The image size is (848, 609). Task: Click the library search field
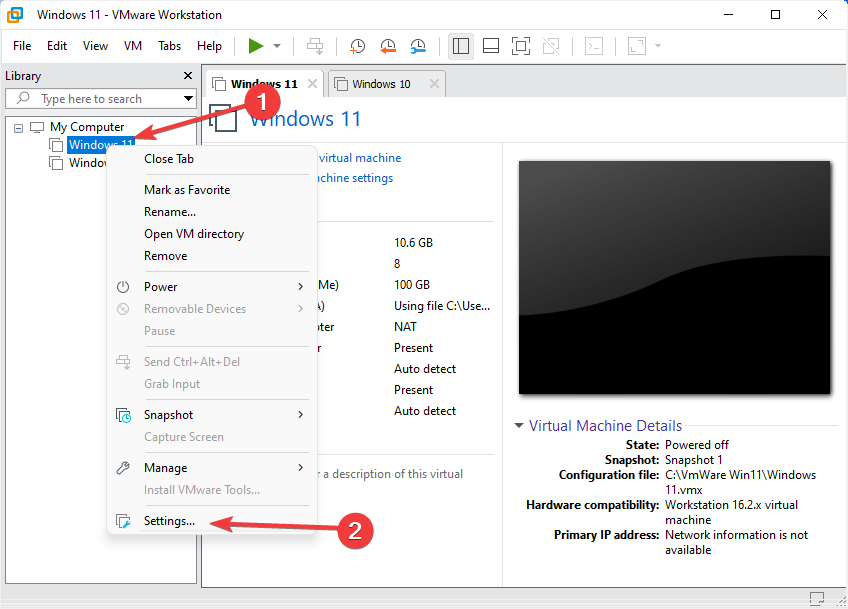pyautogui.click(x=100, y=99)
